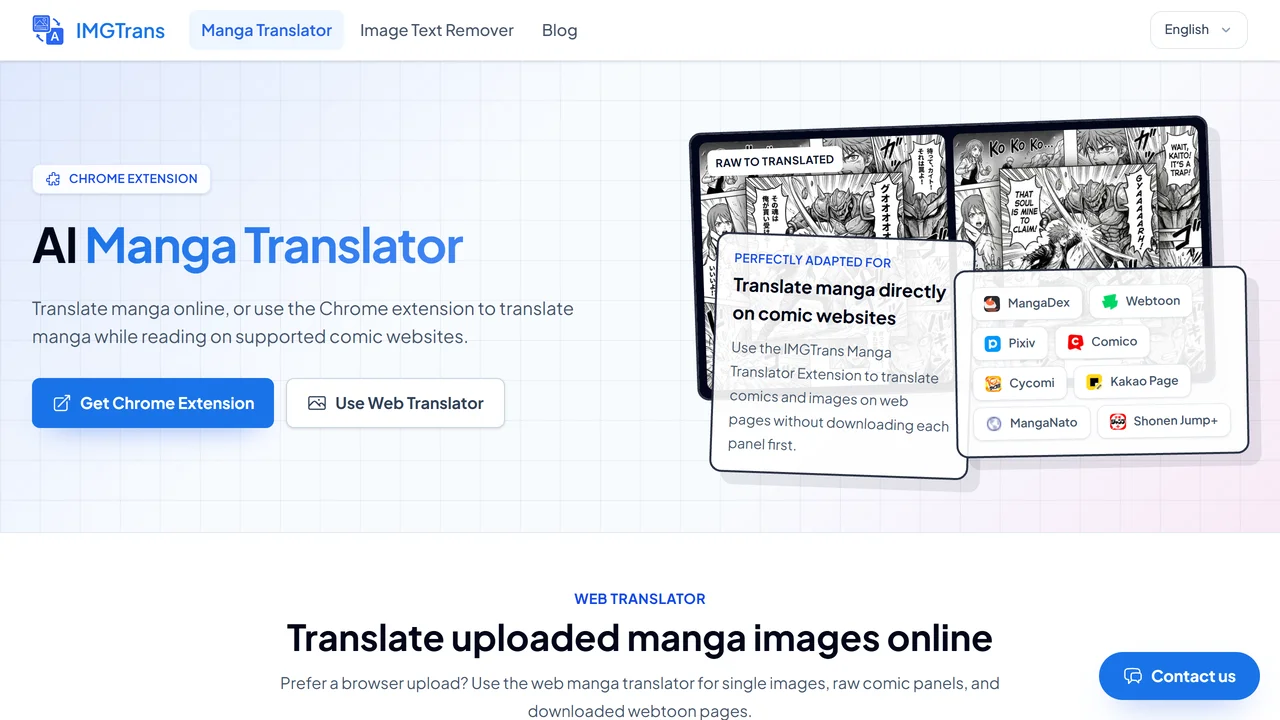
Task: Go to the Blog page
Action: click(559, 30)
